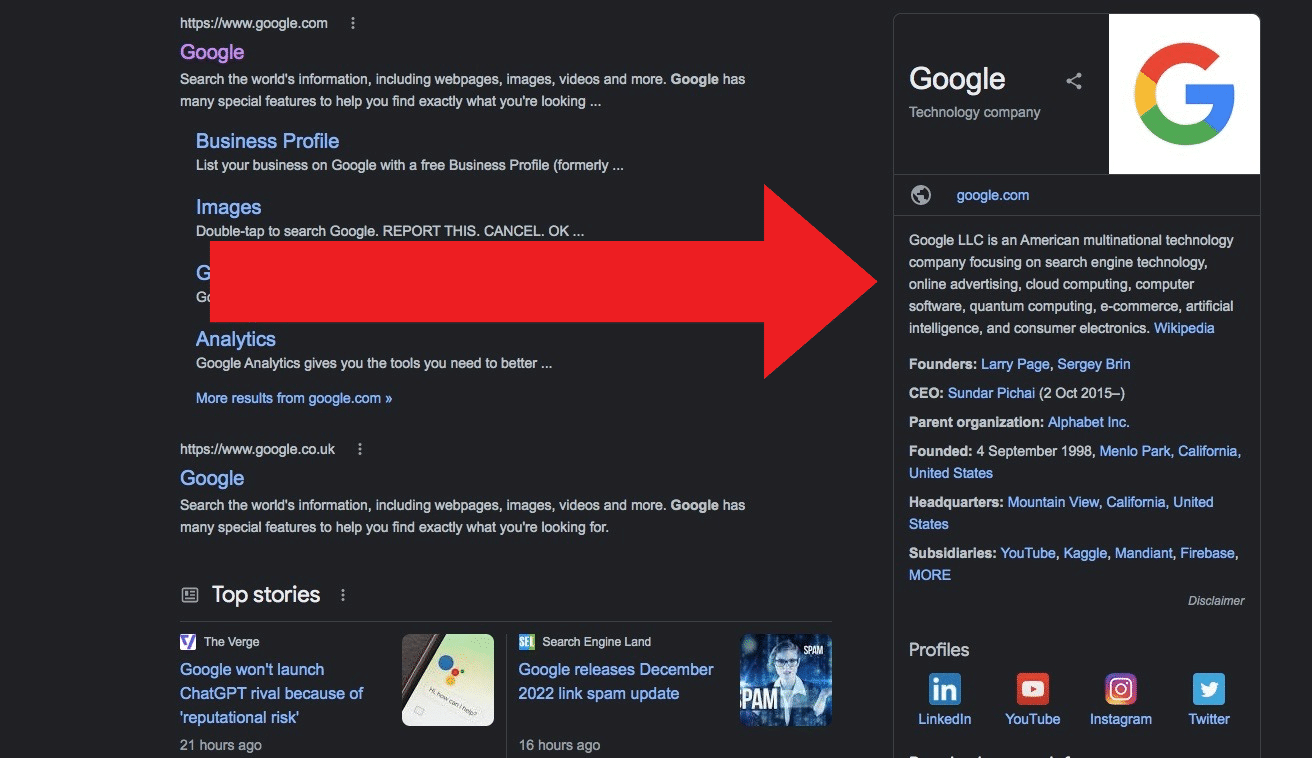Open the three-dot menu beside https://www.google.com

click(x=353, y=23)
